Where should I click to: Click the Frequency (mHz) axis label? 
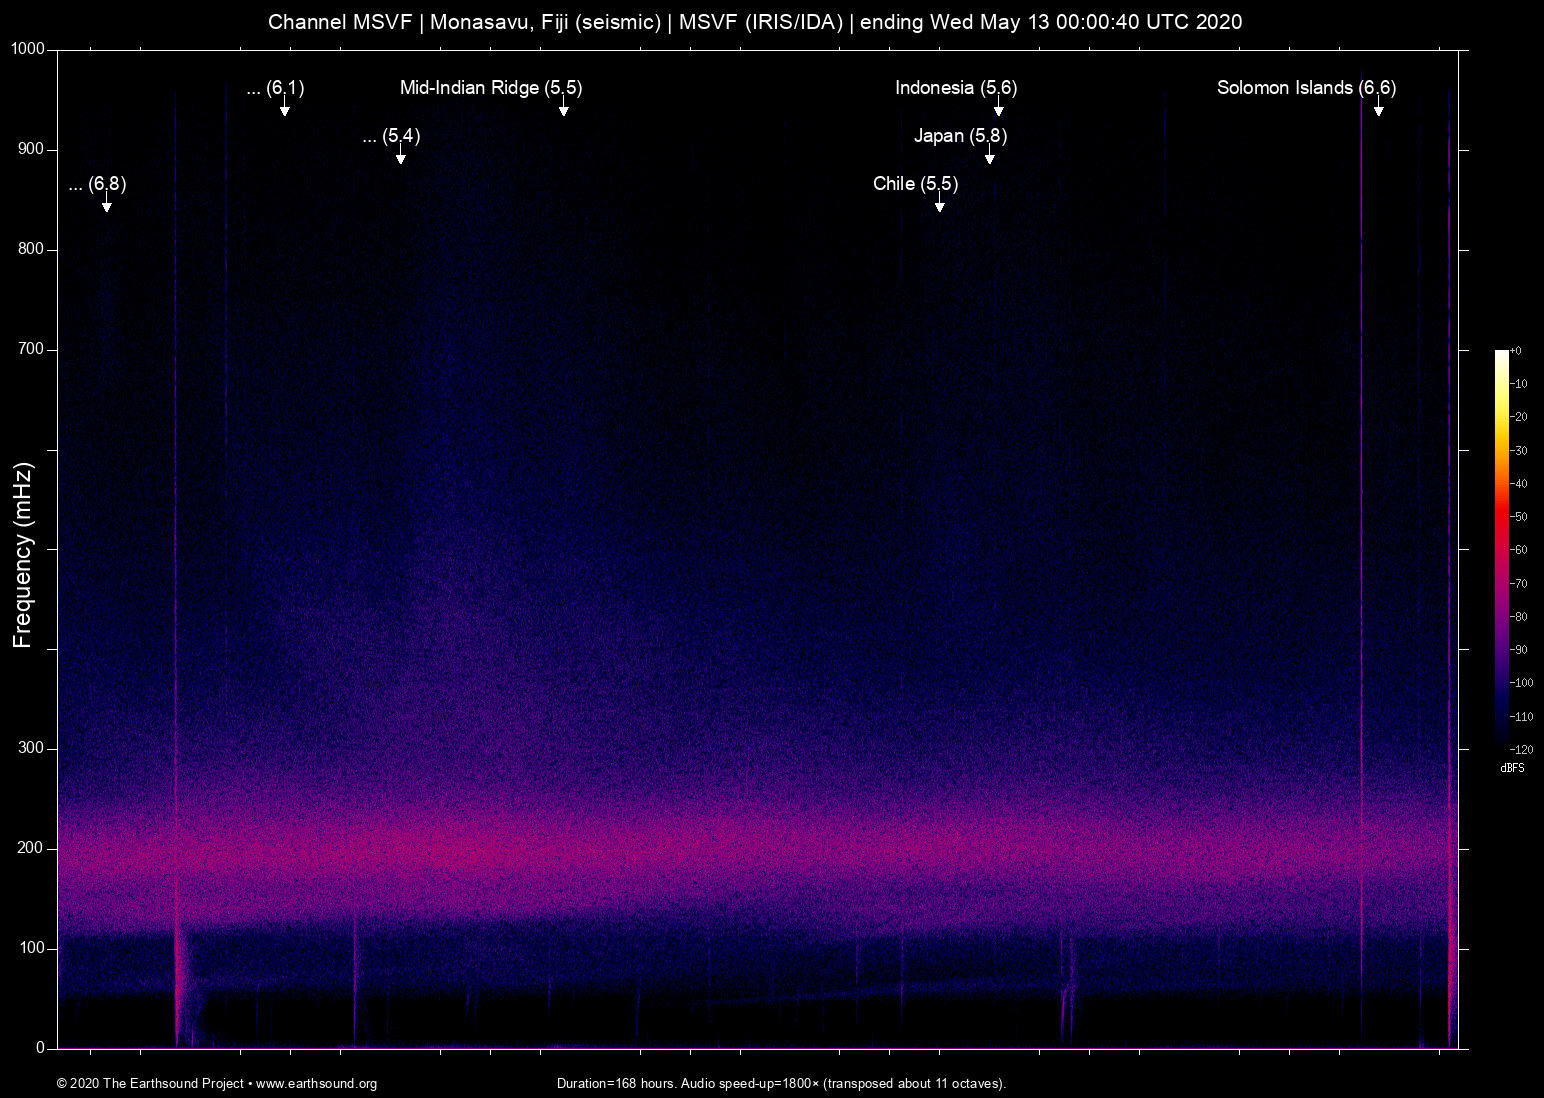23,555
